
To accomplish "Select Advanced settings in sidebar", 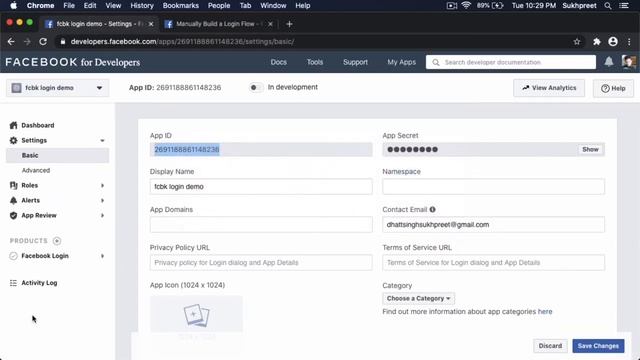I will pyautogui.click(x=36, y=170).
